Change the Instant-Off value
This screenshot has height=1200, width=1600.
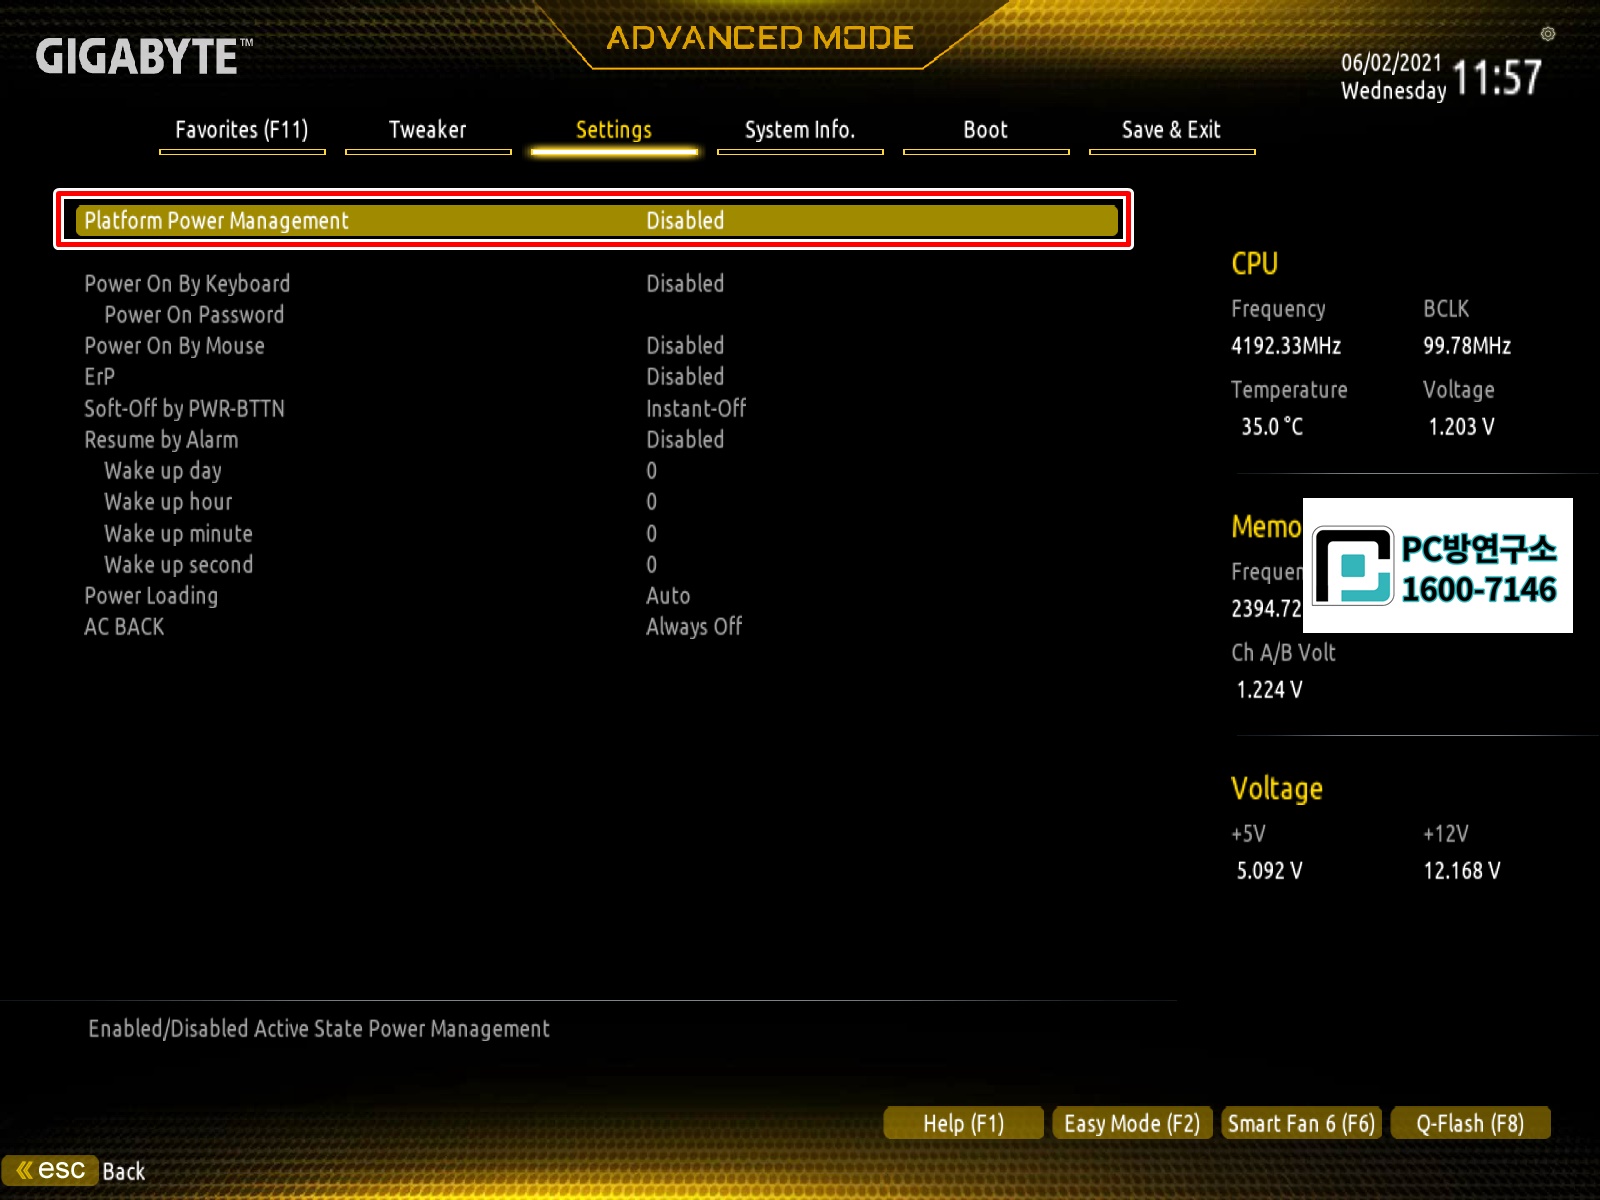696,409
